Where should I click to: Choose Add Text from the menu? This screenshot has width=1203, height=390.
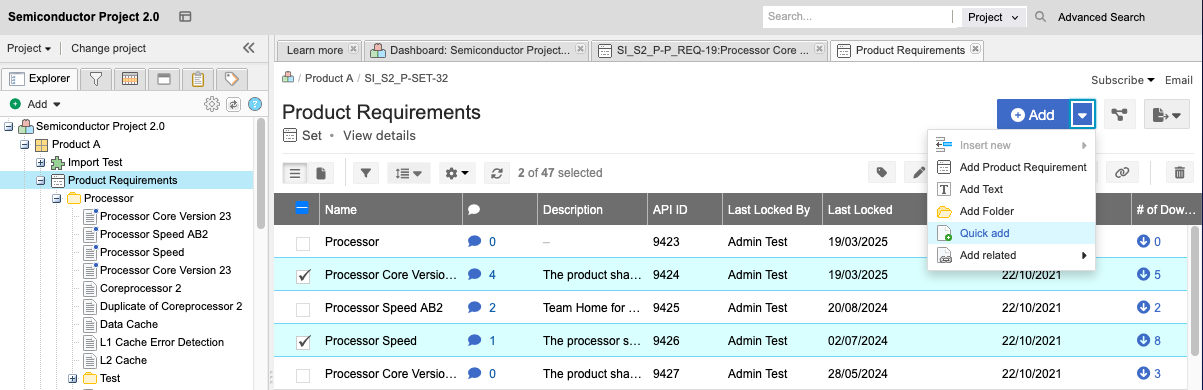tap(1011, 189)
